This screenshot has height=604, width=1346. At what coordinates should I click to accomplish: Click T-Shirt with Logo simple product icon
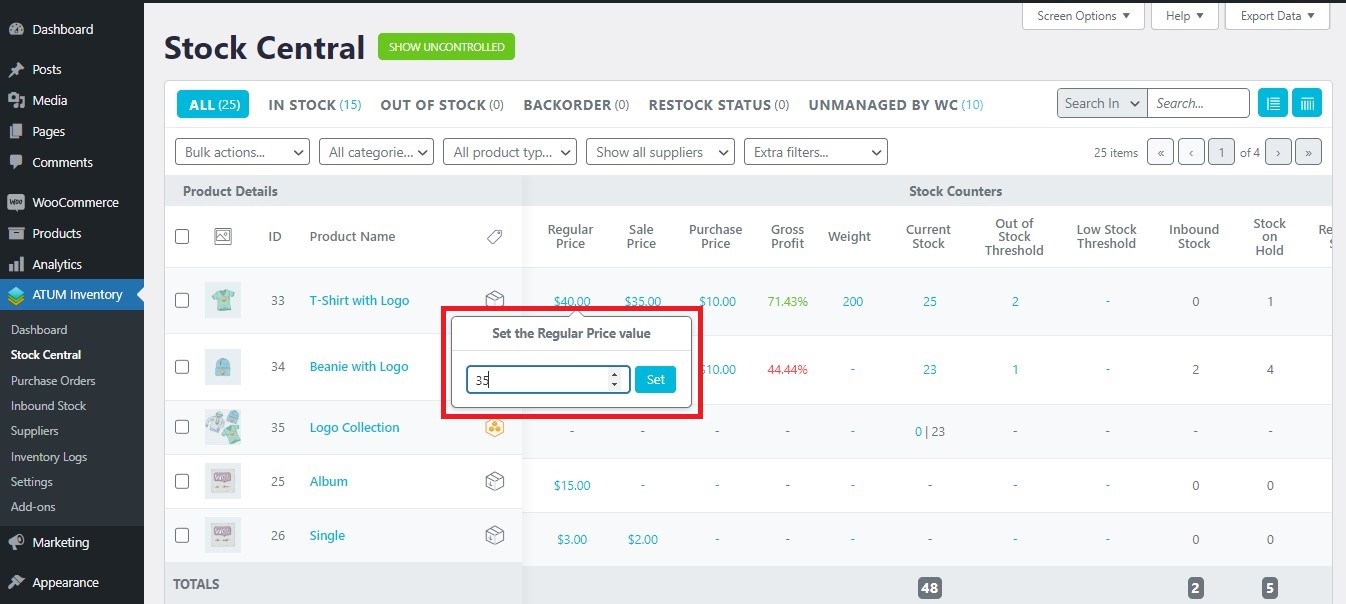coord(494,300)
